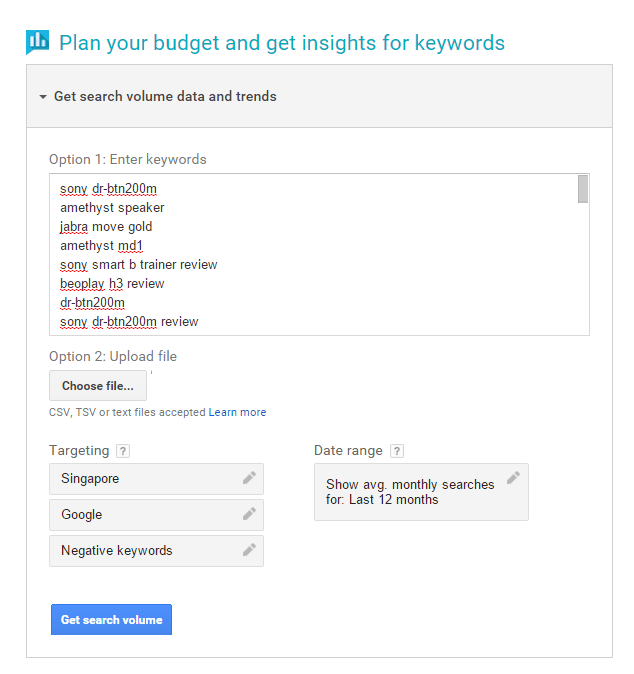Image resolution: width=634 pixels, height=674 pixels.
Task: Open the Targeting help question mark
Action: [x=123, y=451]
